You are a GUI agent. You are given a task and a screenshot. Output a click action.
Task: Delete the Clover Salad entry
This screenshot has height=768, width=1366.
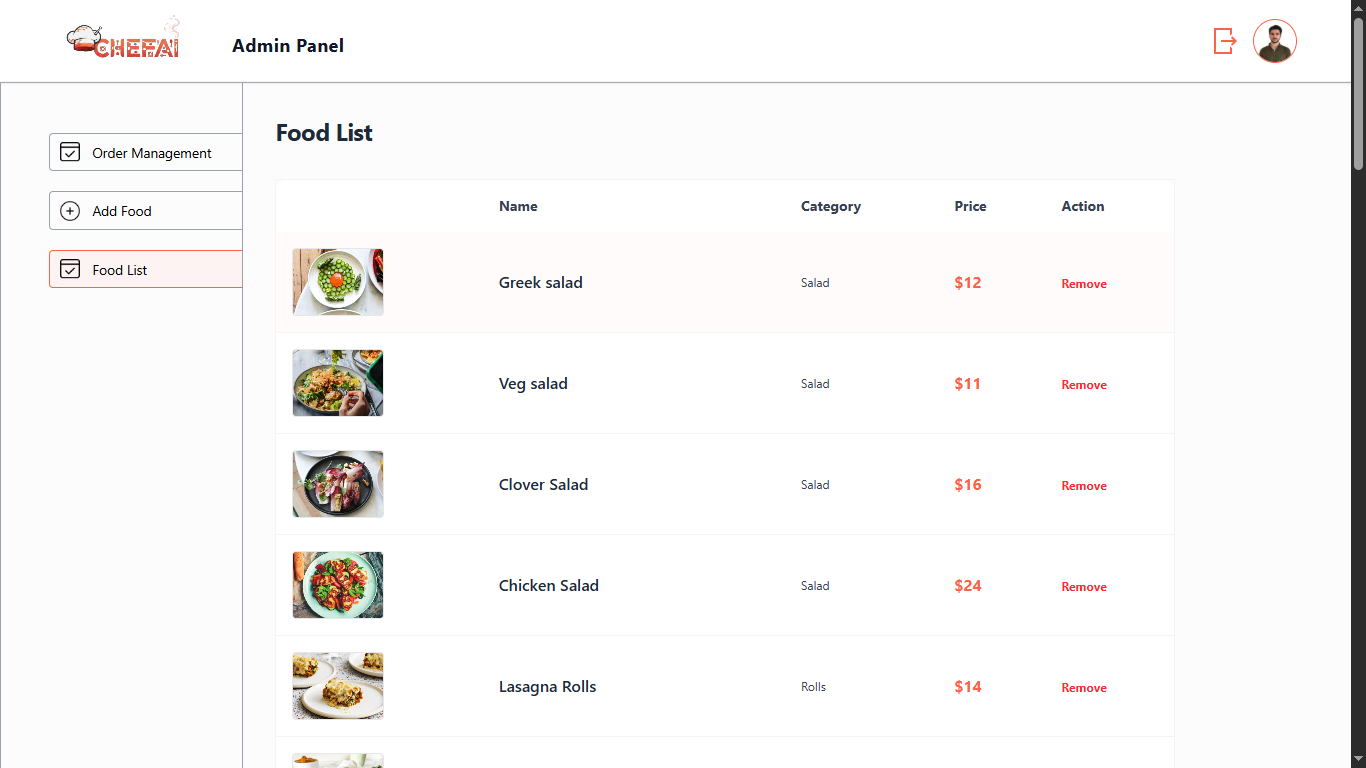tap(1084, 486)
